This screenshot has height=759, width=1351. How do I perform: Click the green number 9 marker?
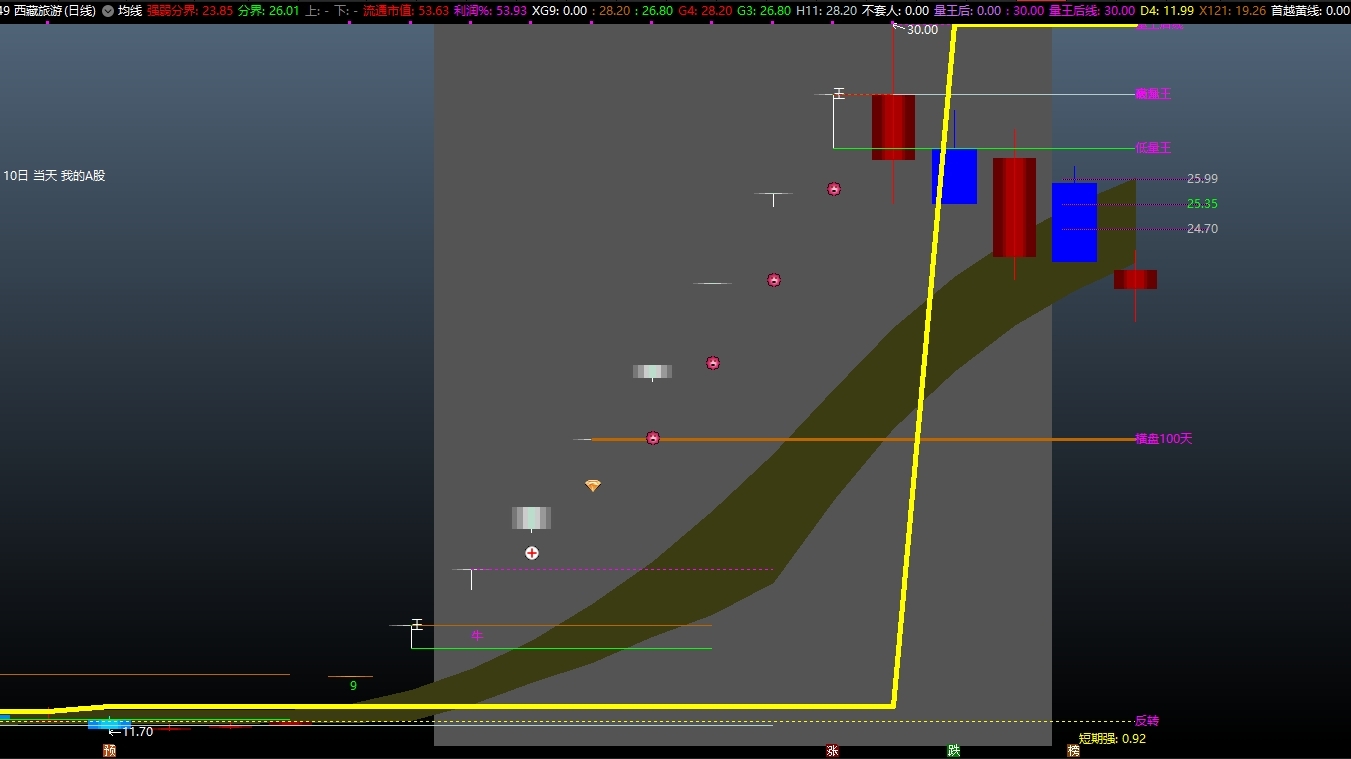coord(353,686)
